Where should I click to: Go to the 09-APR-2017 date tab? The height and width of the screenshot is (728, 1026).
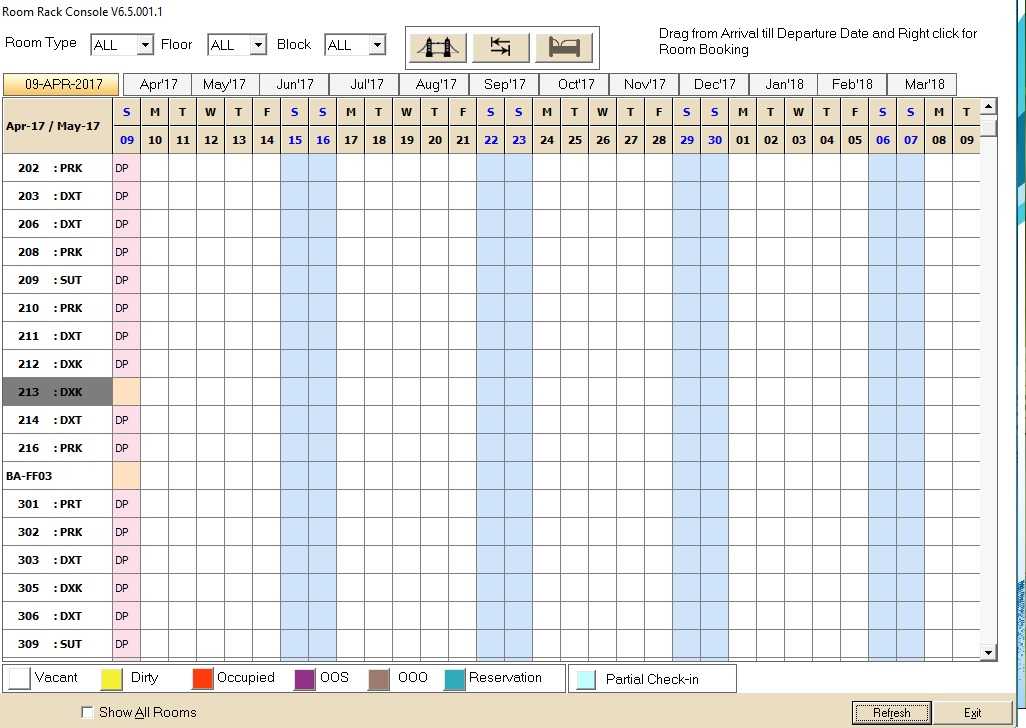pos(61,85)
